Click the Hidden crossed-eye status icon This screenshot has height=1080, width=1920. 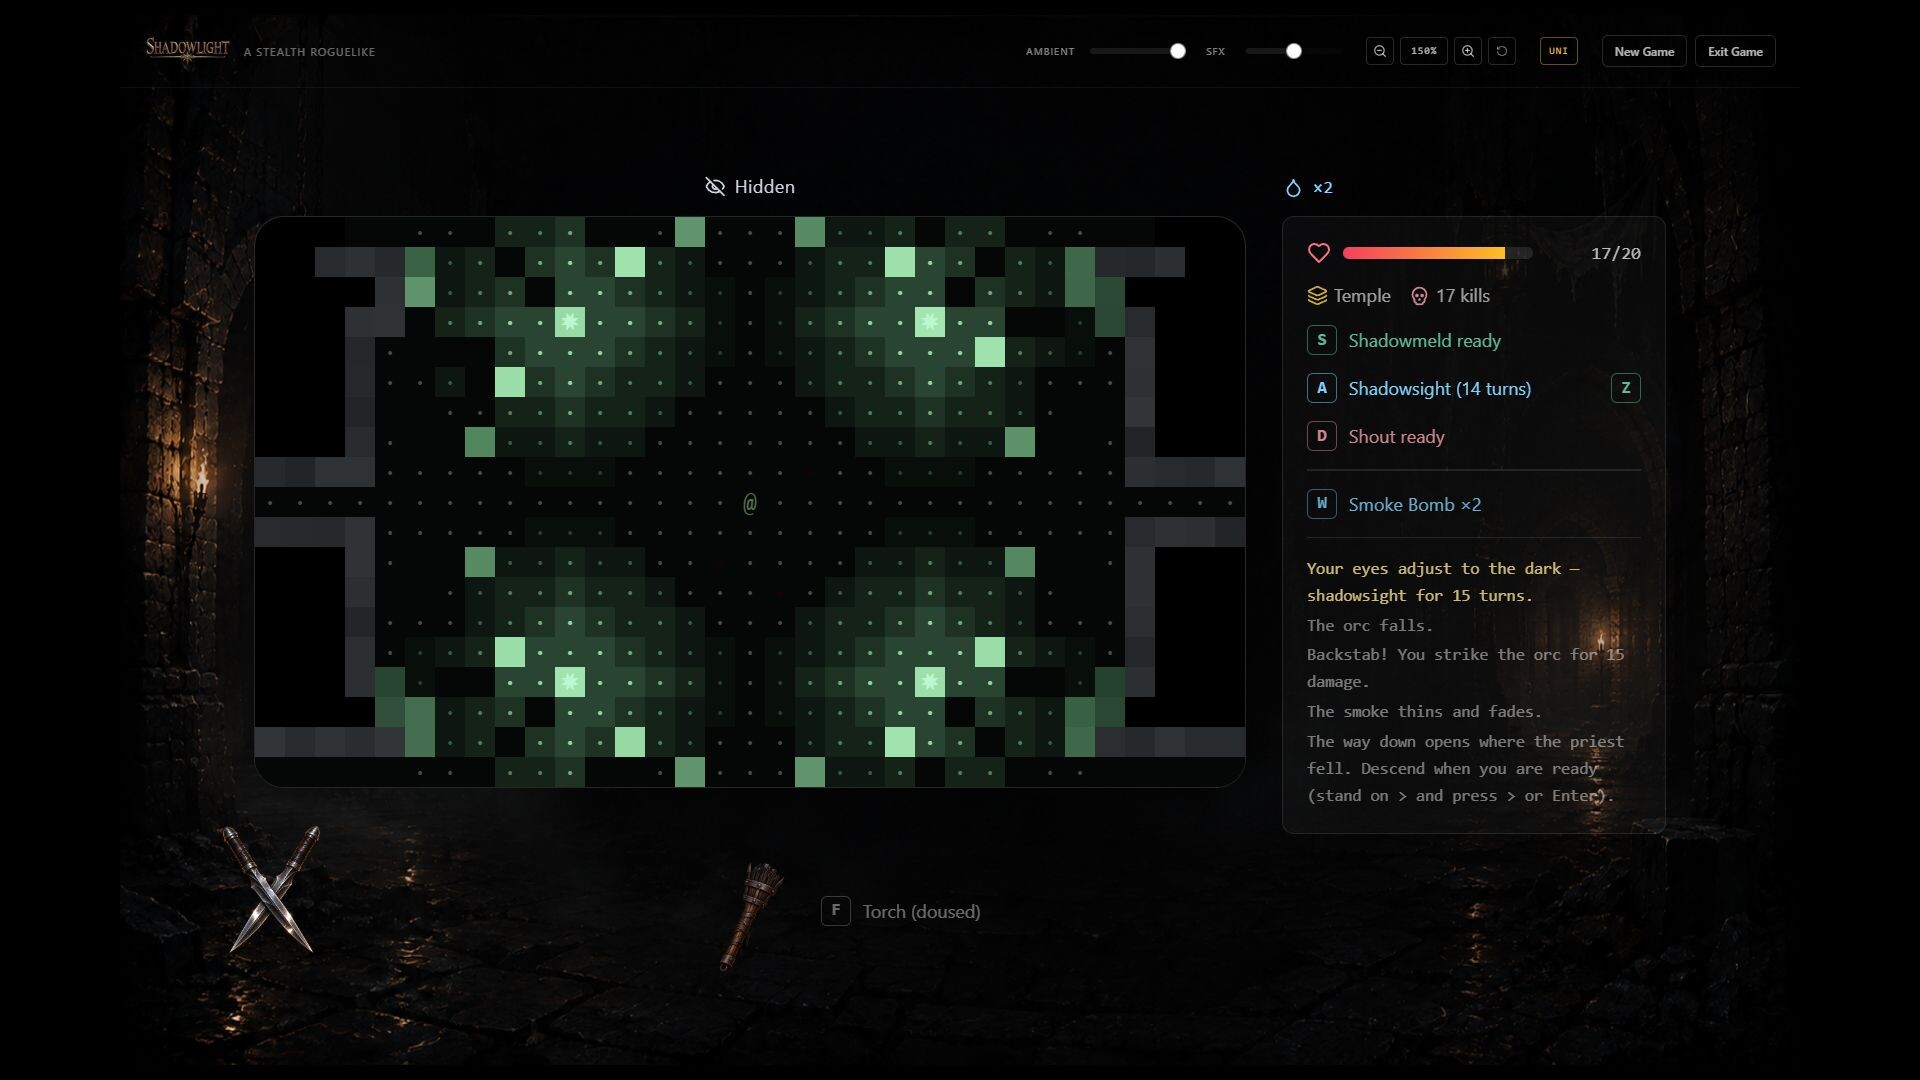715,187
